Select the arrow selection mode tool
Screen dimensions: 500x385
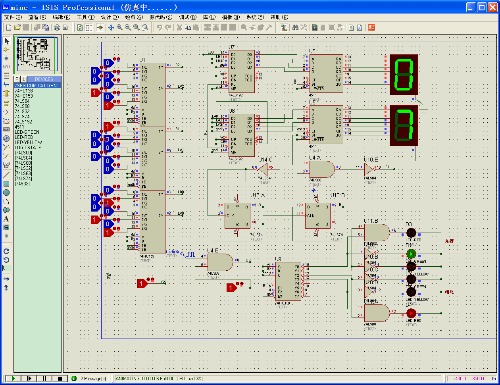tap(7, 41)
